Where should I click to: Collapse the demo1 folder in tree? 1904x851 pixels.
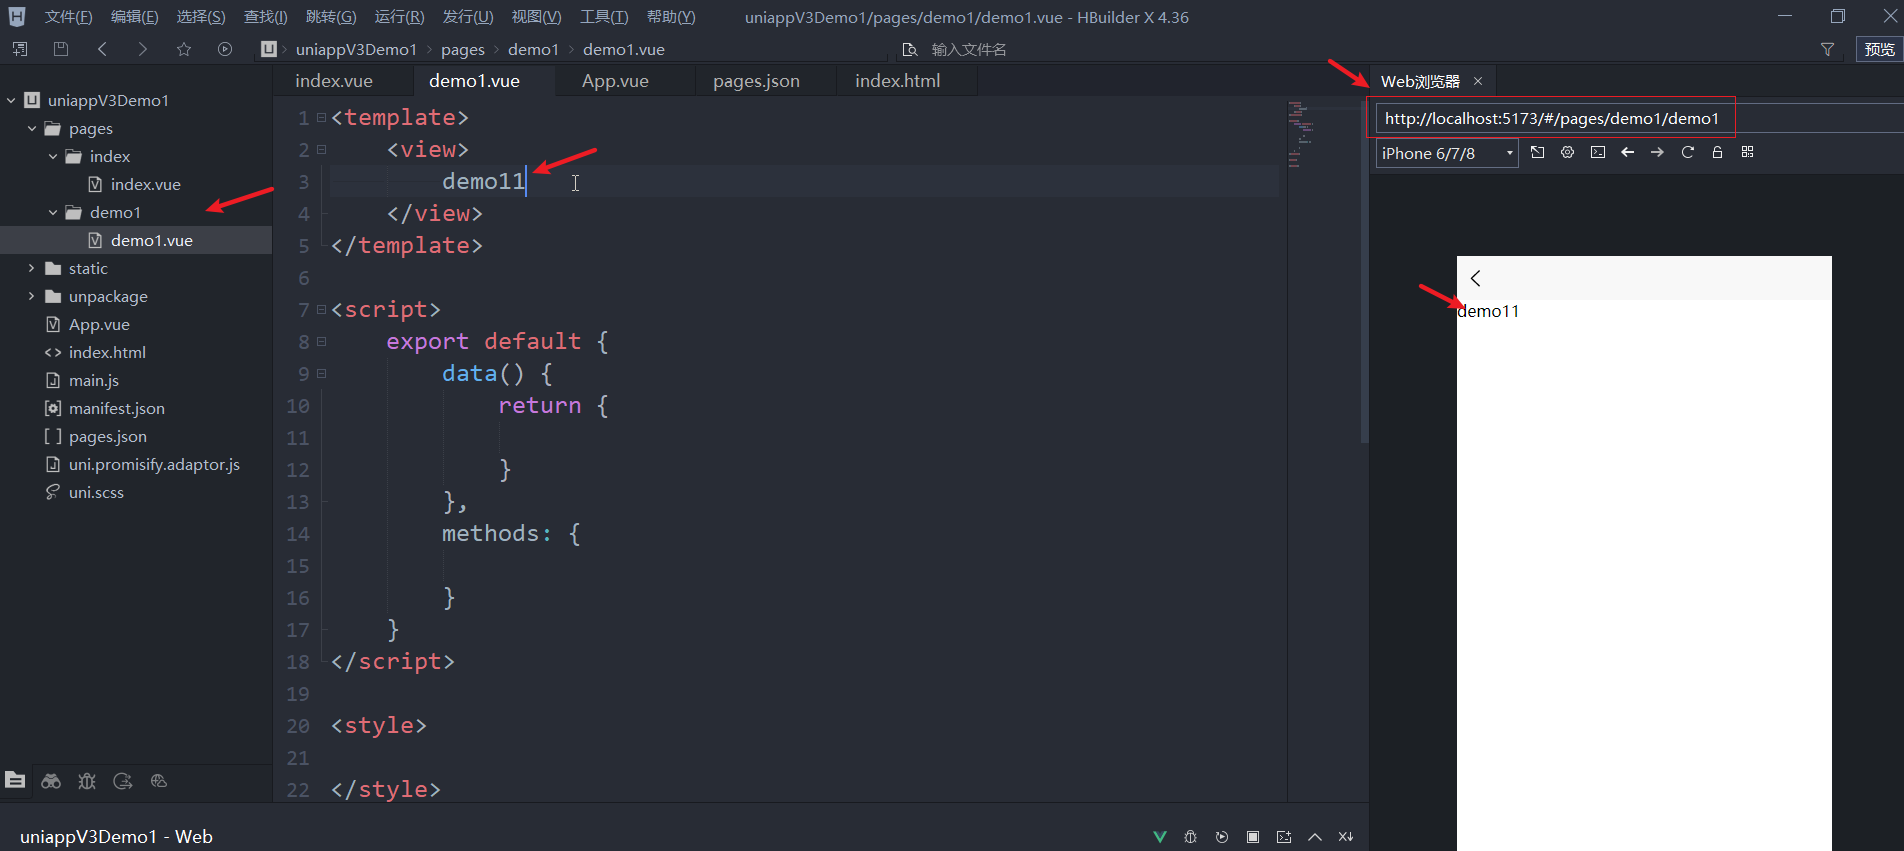point(53,212)
